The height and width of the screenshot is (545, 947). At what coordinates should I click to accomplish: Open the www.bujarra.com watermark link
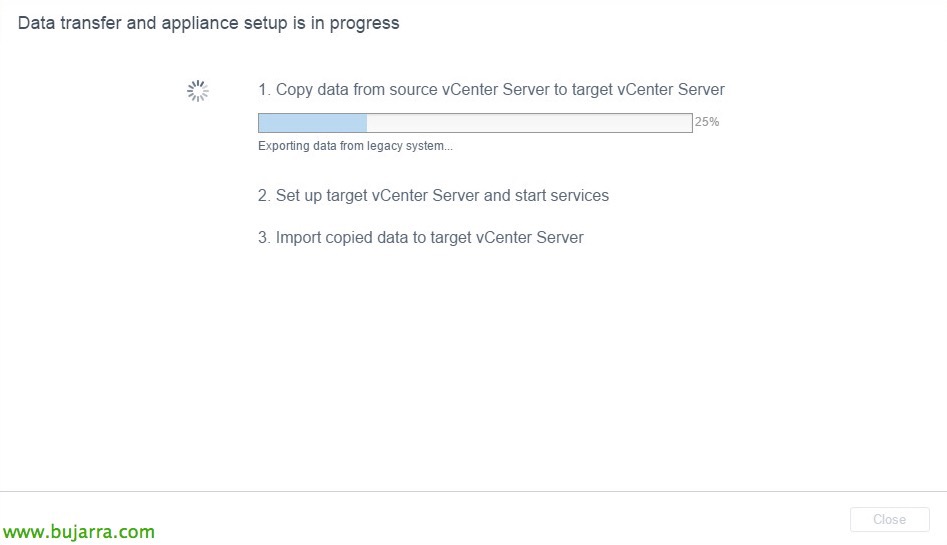(x=79, y=532)
